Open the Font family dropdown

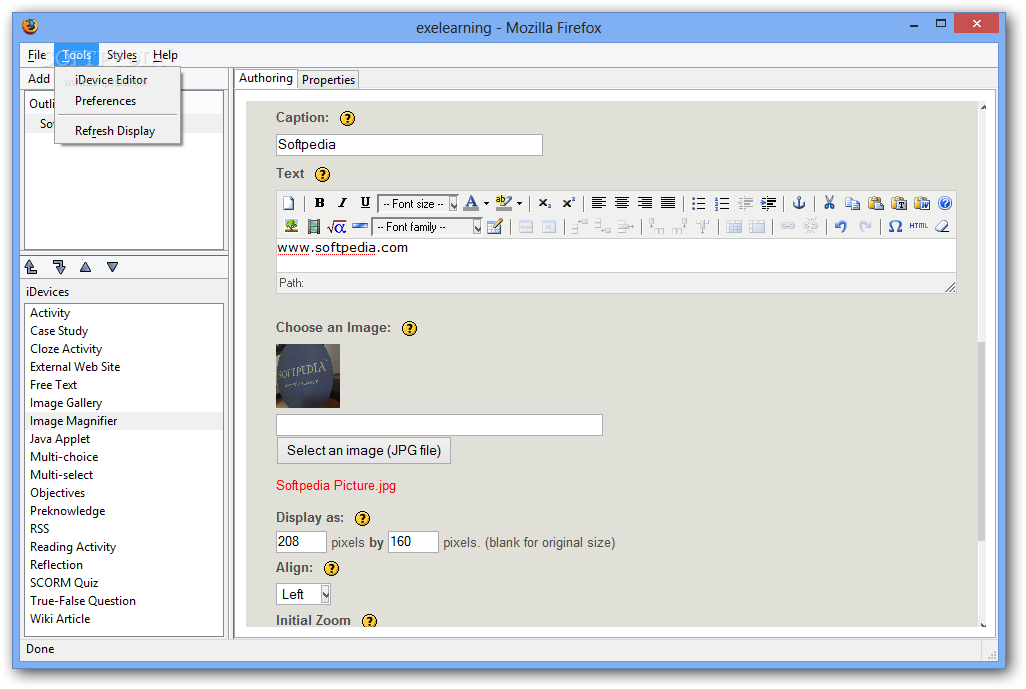427,226
